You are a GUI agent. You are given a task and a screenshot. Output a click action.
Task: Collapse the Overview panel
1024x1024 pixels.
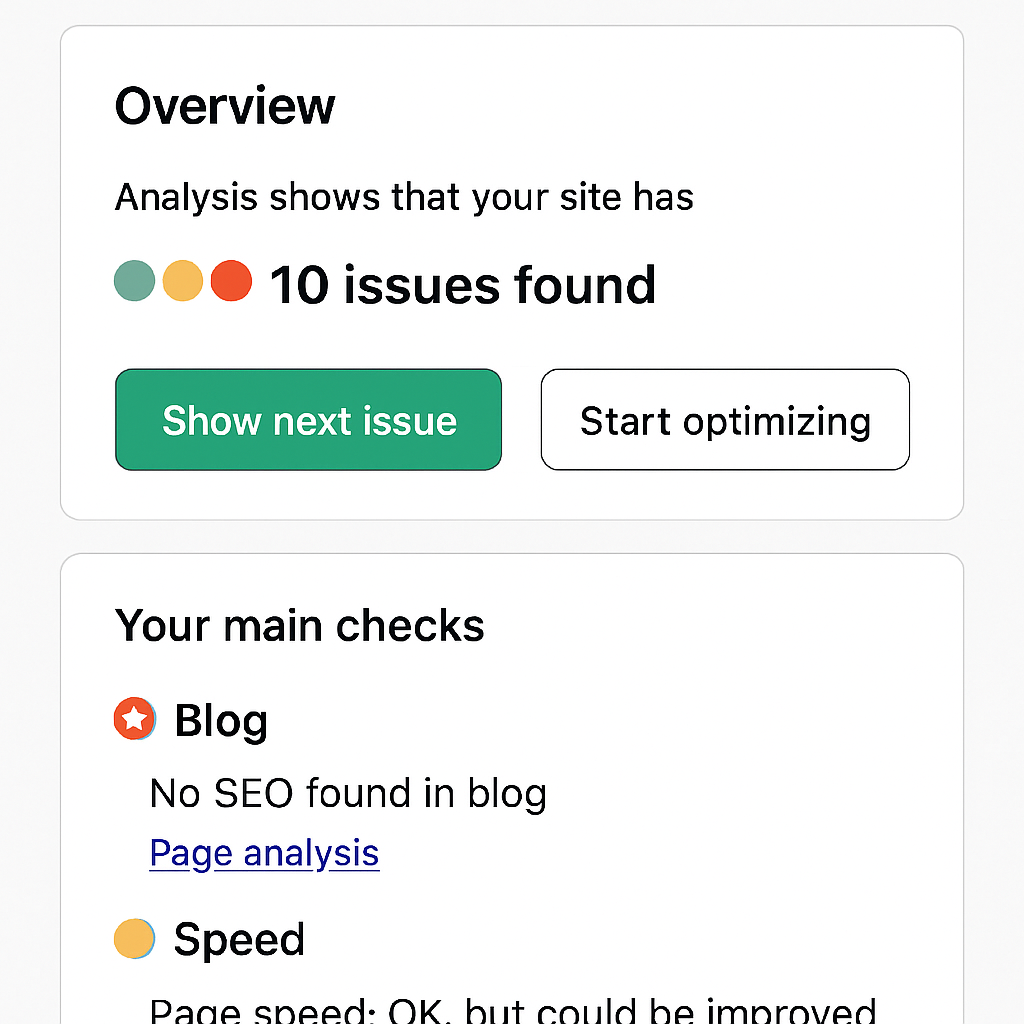pos(224,105)
